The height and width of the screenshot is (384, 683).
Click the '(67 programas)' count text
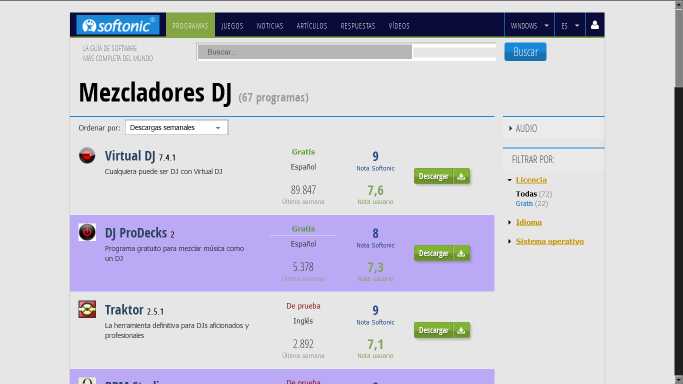(x=274, y=98)
